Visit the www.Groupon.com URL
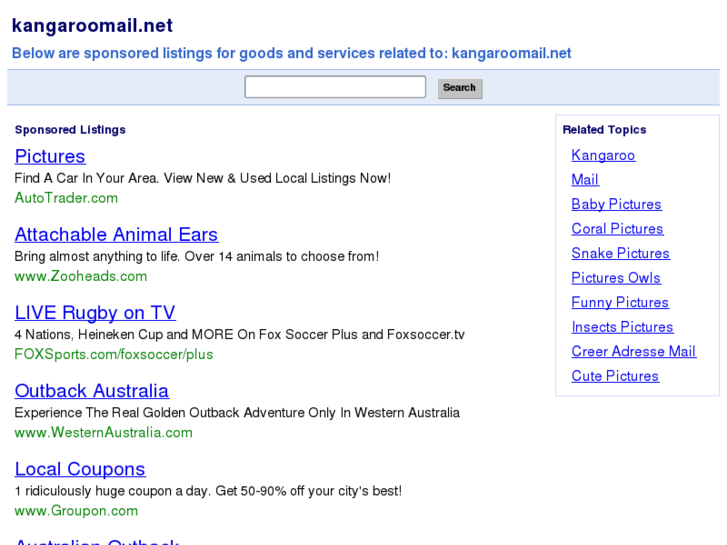This screenshot has width=727, height=545. [x=77, y=511]
